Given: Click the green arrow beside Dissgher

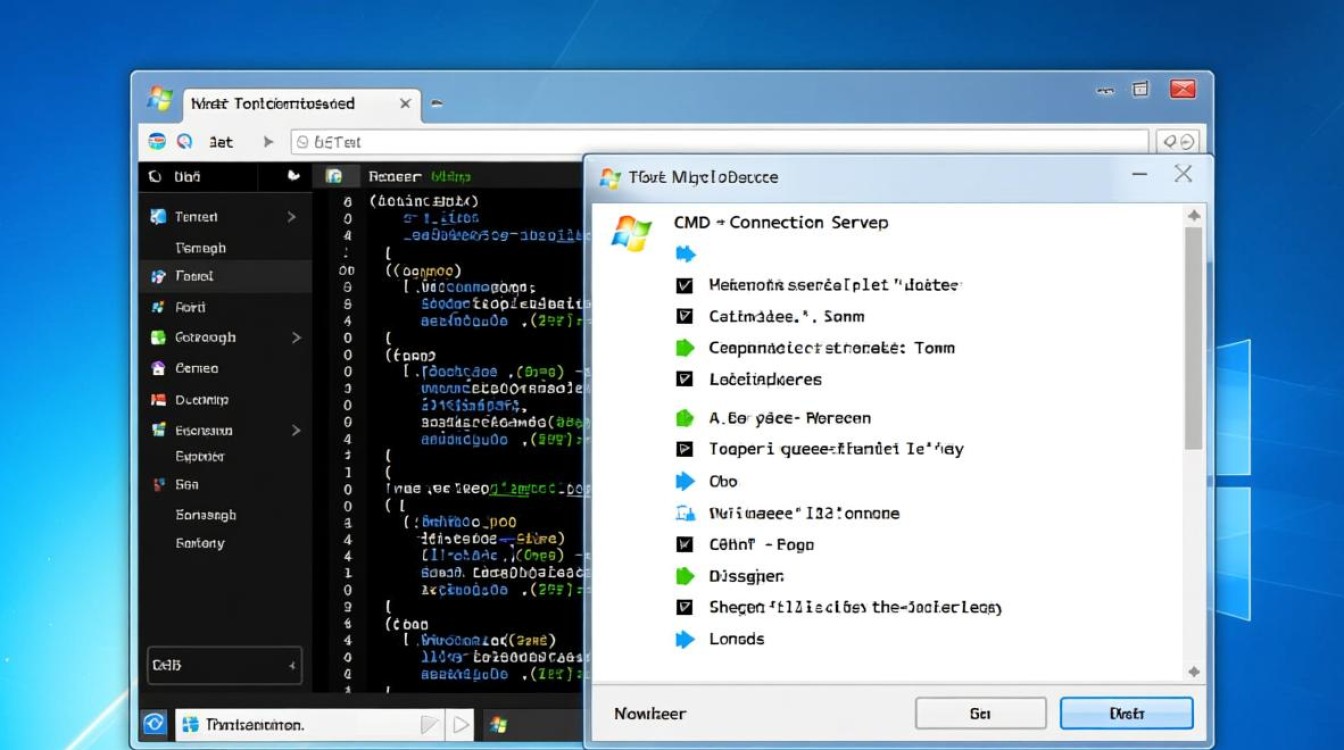Looking at the screenshot, I should pyautogui.click(x=685, y=576).
